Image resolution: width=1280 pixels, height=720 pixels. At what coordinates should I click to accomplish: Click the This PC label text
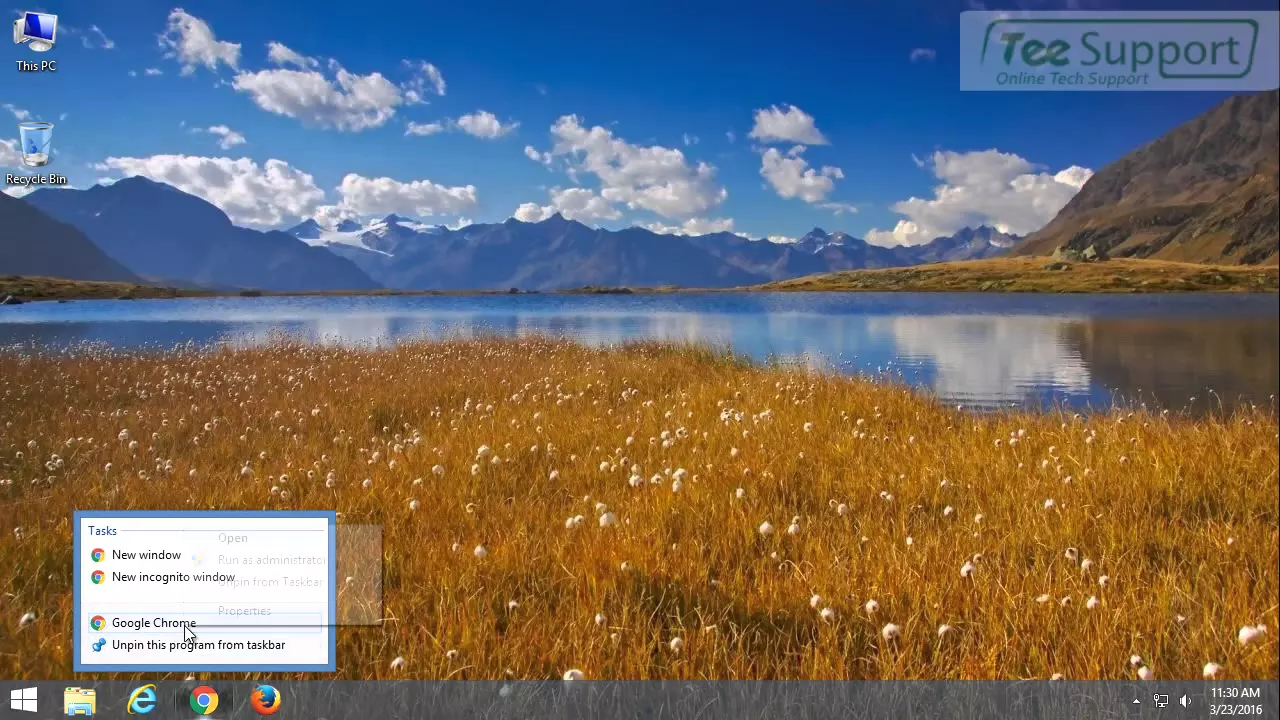(x=36, y=66)
